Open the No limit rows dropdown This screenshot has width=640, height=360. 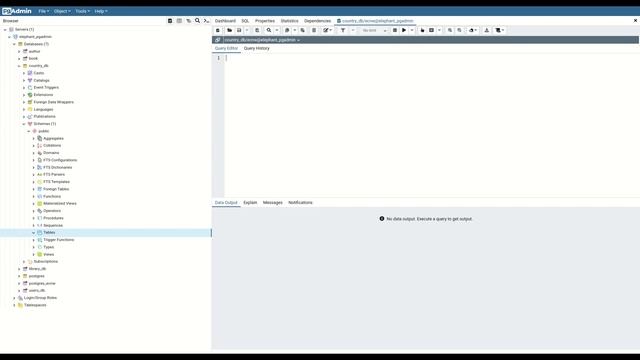pyautogui.click(x=374, y=30)
